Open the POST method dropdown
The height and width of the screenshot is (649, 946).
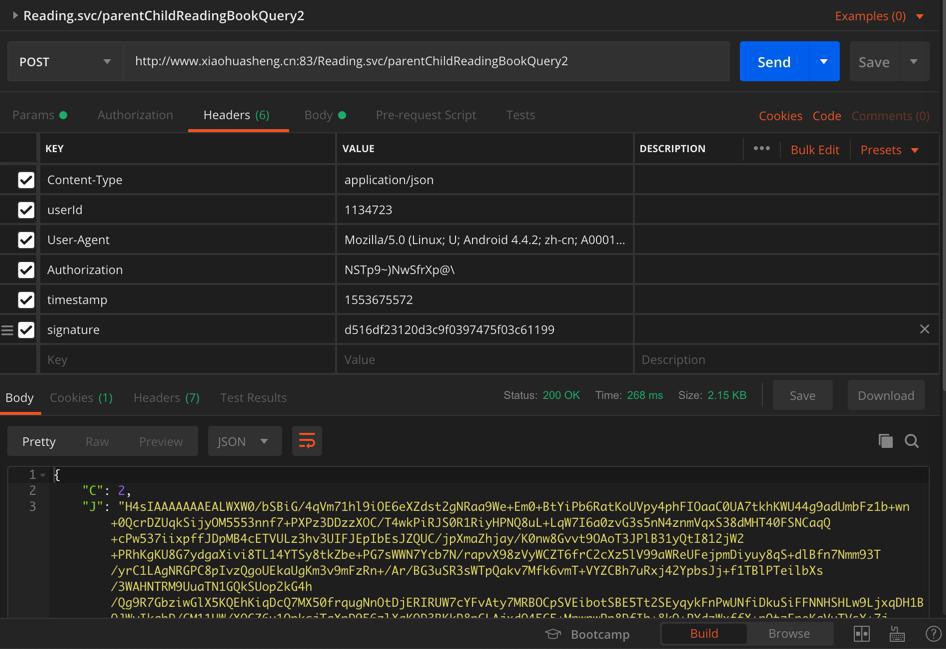[x=65, y=62]
